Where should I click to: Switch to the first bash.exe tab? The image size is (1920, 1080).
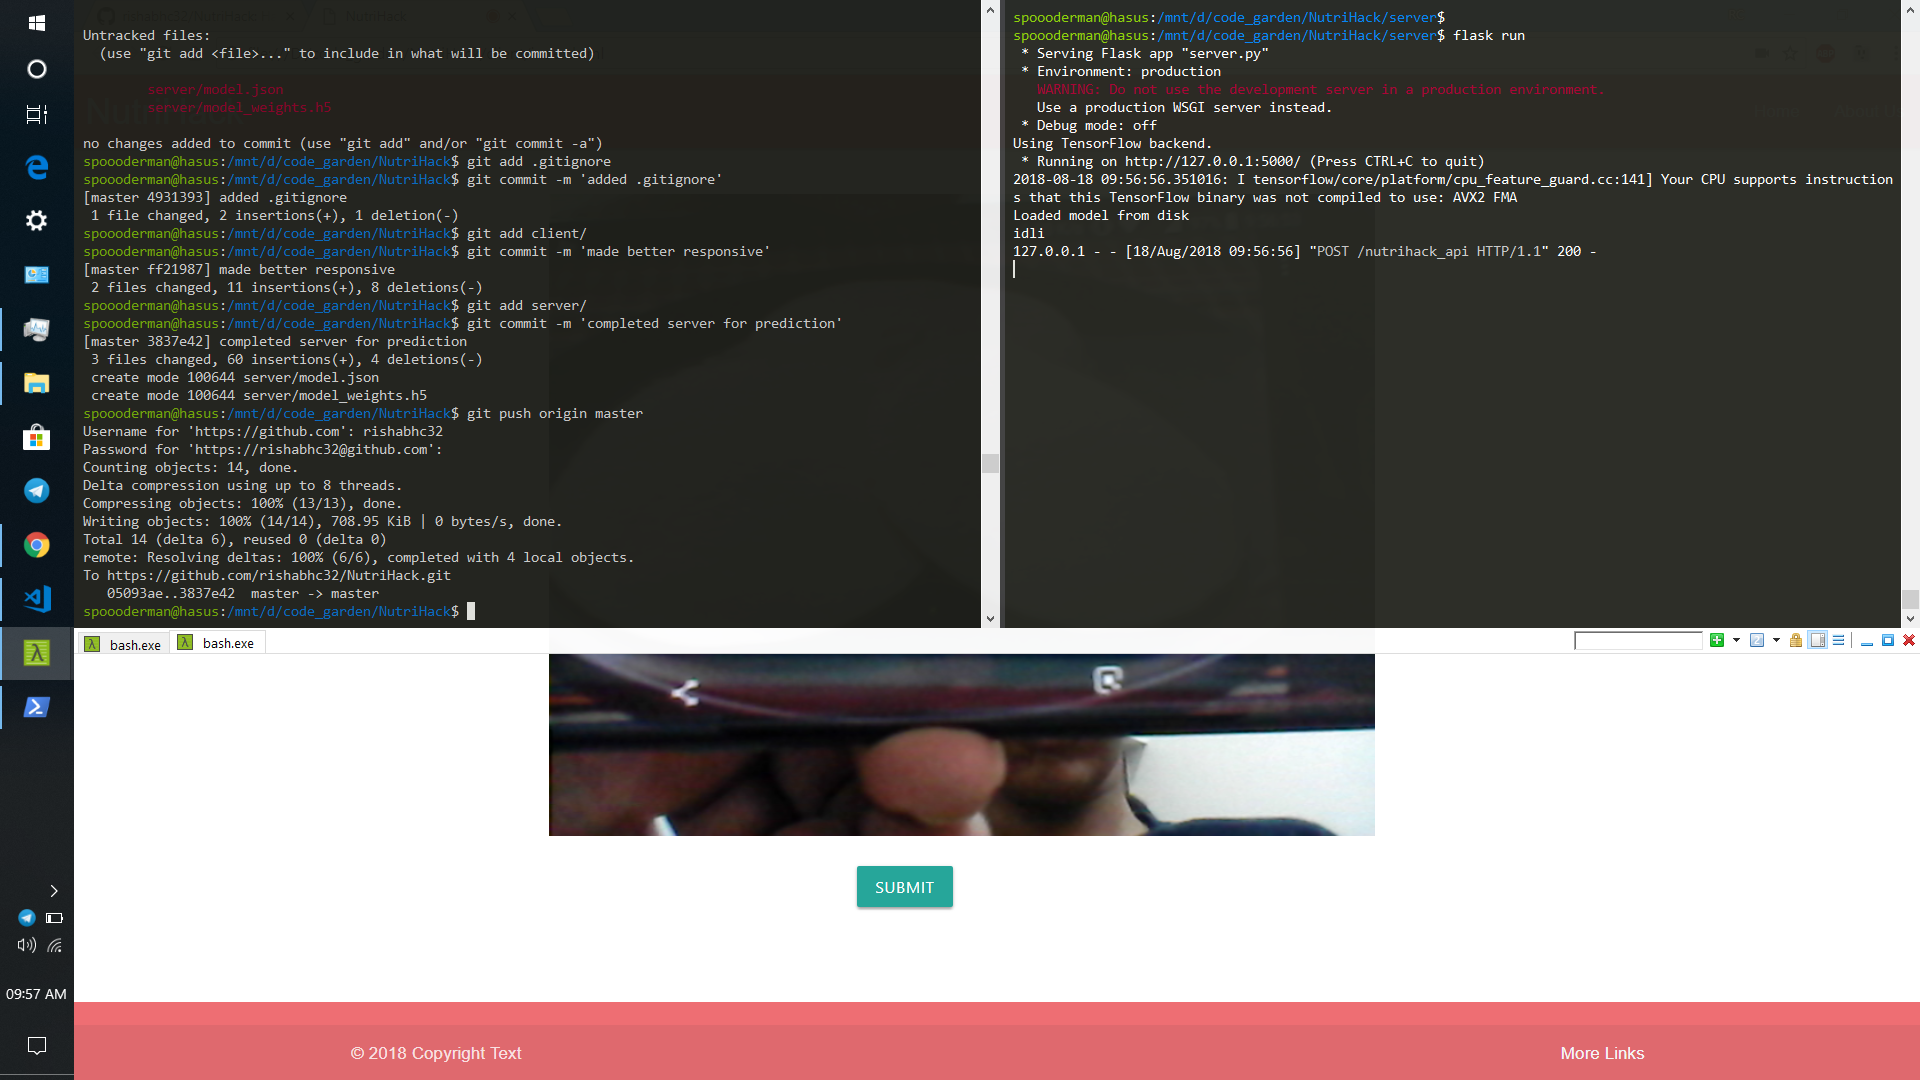tap(124, 644)
